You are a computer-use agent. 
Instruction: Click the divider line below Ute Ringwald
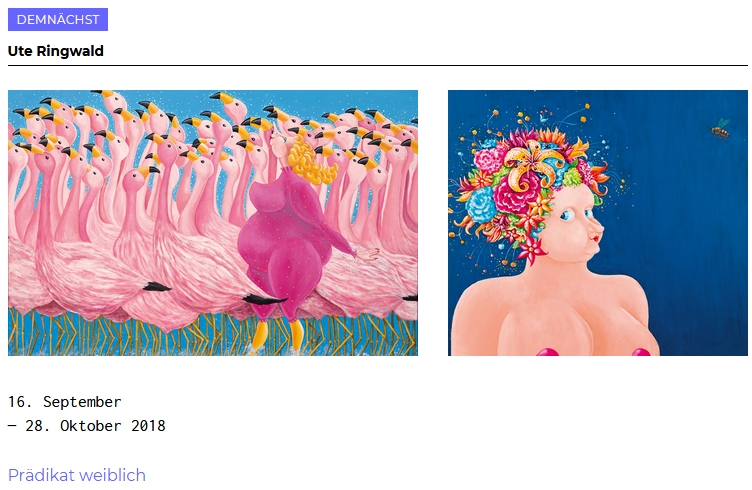377,65
